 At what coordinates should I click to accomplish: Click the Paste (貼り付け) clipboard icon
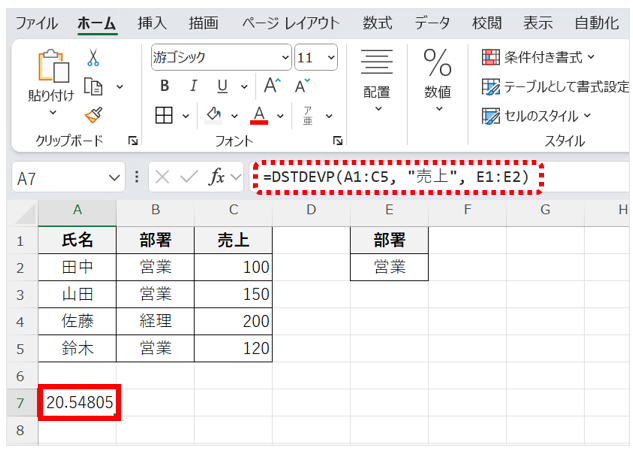tap(50, 68)
